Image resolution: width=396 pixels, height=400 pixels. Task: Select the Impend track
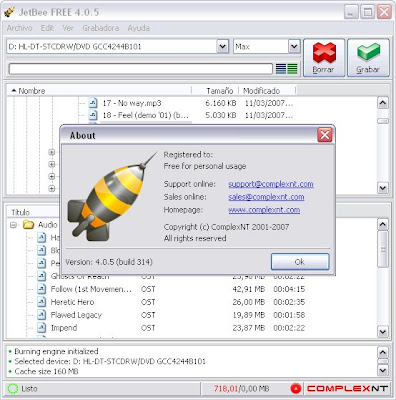tap(64, 328)
